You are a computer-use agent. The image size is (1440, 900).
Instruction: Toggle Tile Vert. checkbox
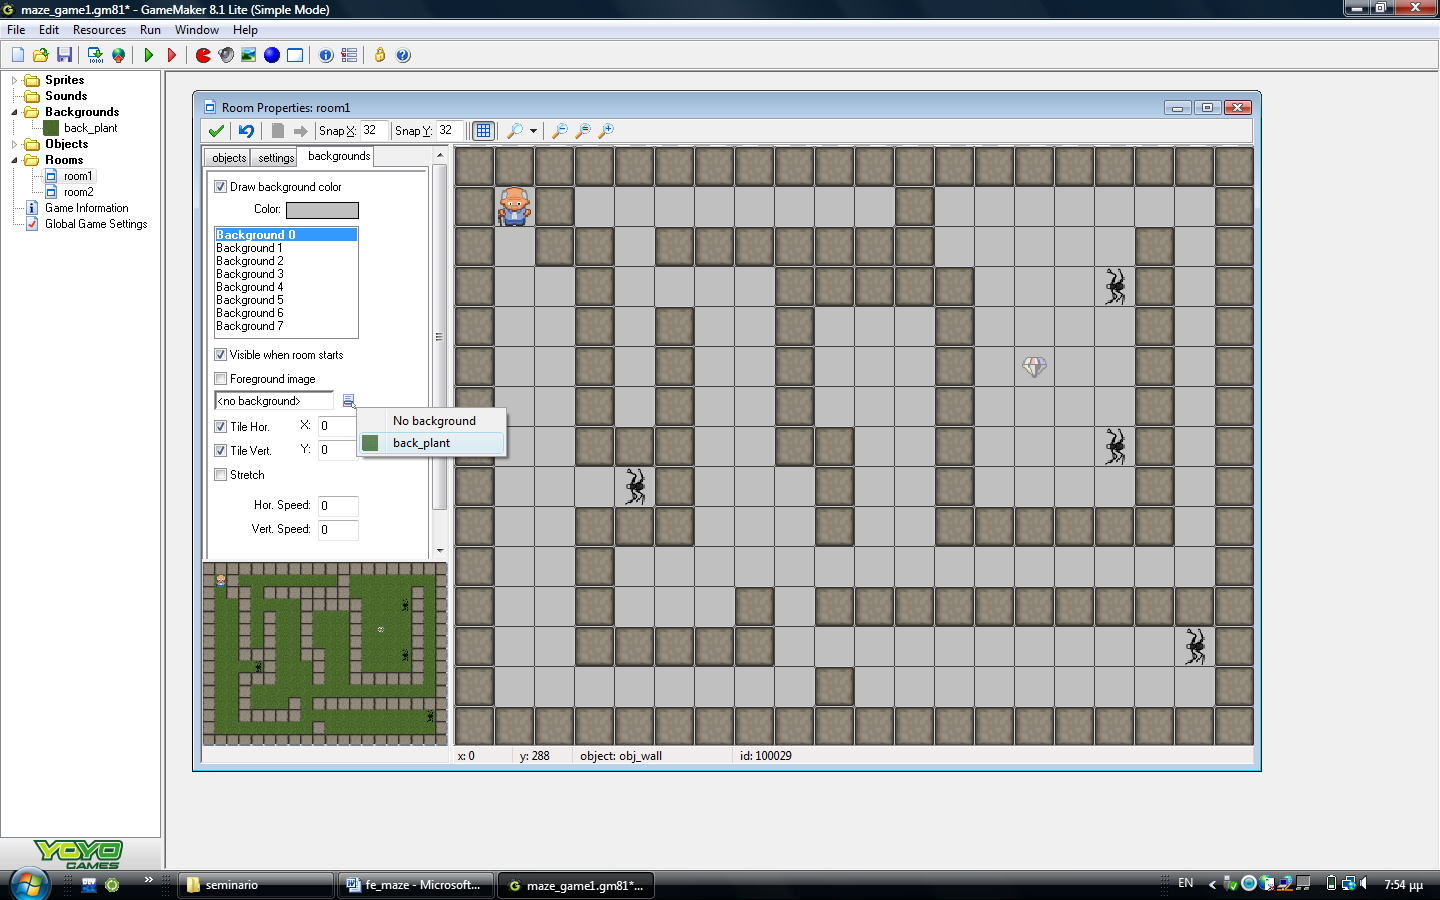tap(221, 451)
